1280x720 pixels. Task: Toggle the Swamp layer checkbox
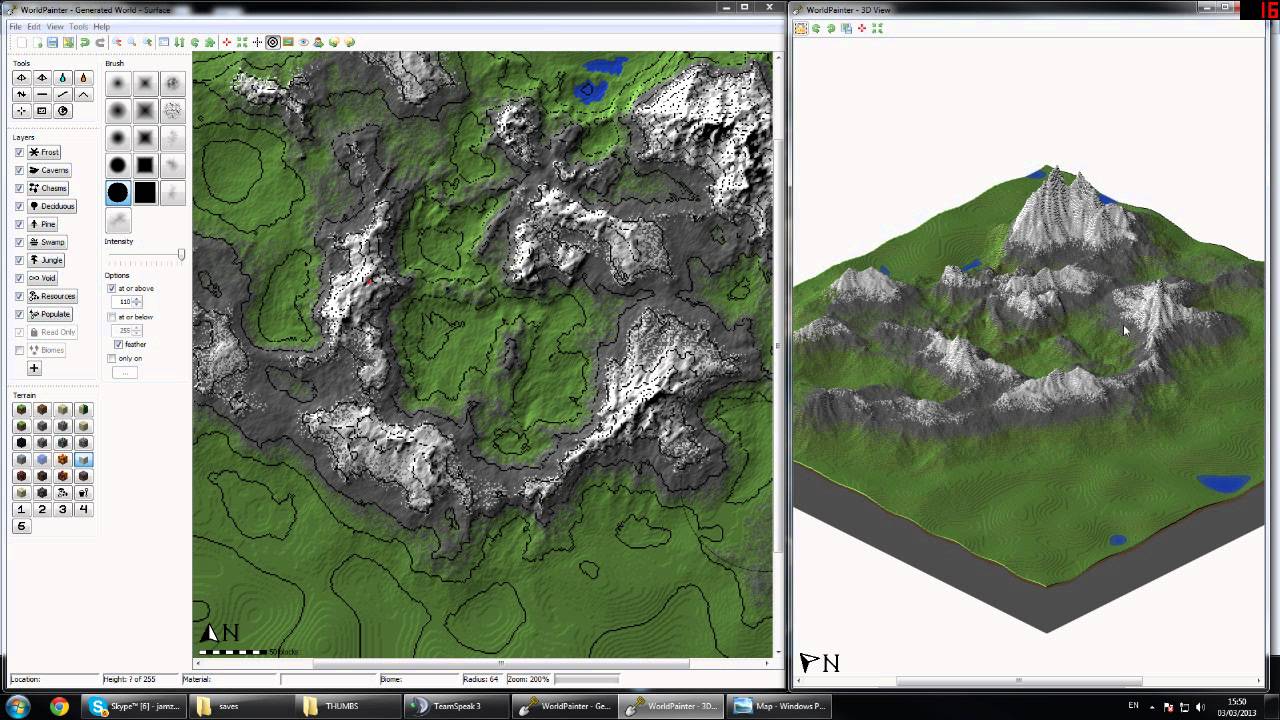click(x=20, y=242)
